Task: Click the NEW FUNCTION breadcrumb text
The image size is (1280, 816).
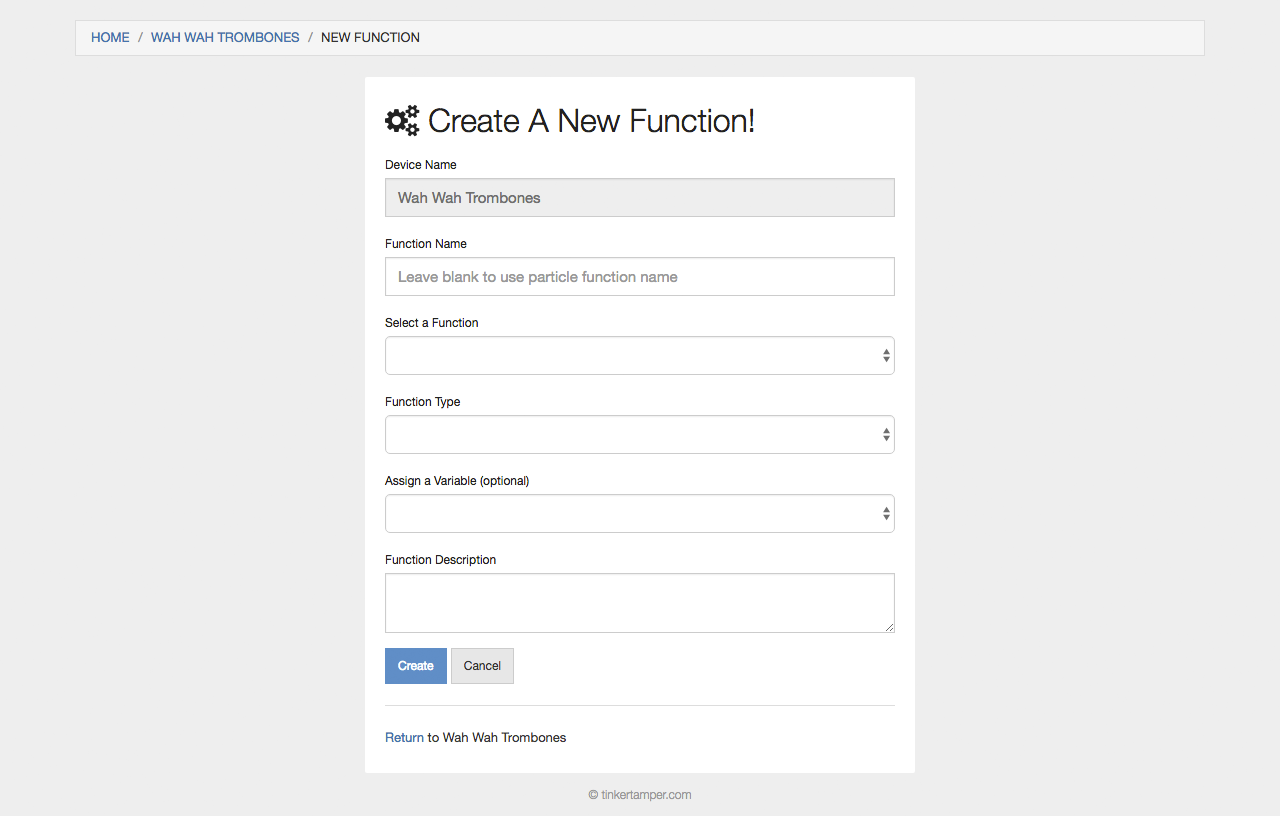Action: click(370, 37)
